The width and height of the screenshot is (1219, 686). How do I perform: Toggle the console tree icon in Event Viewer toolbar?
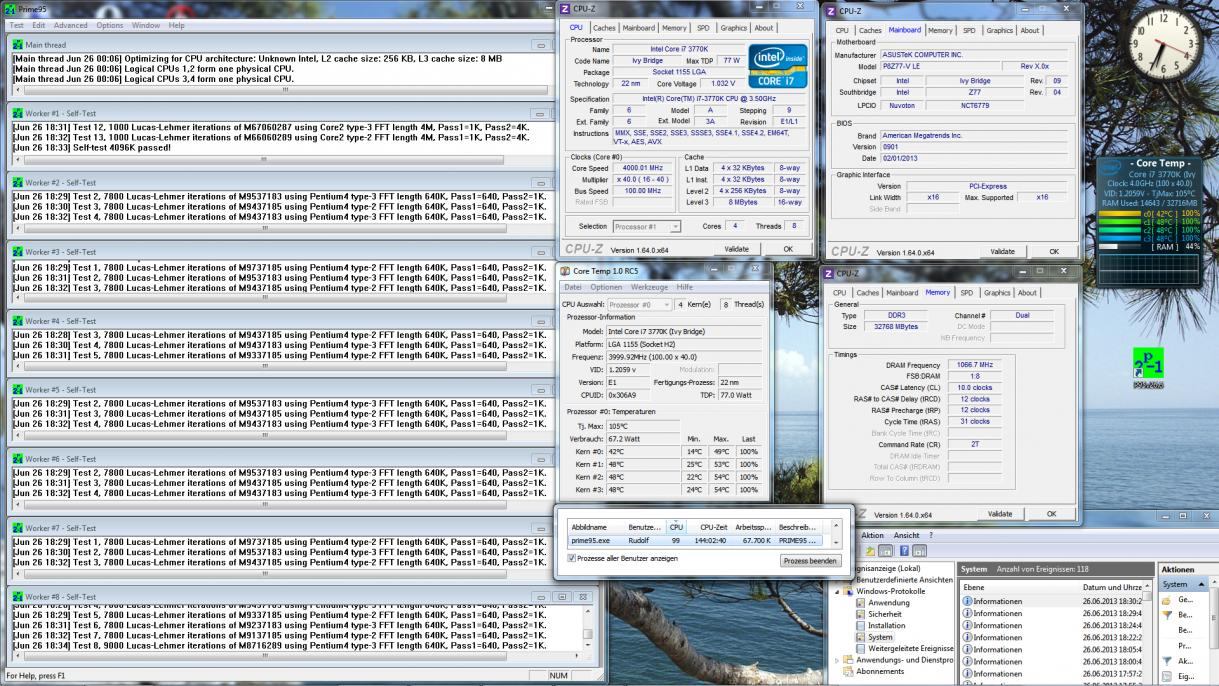[x=886, y=551]
